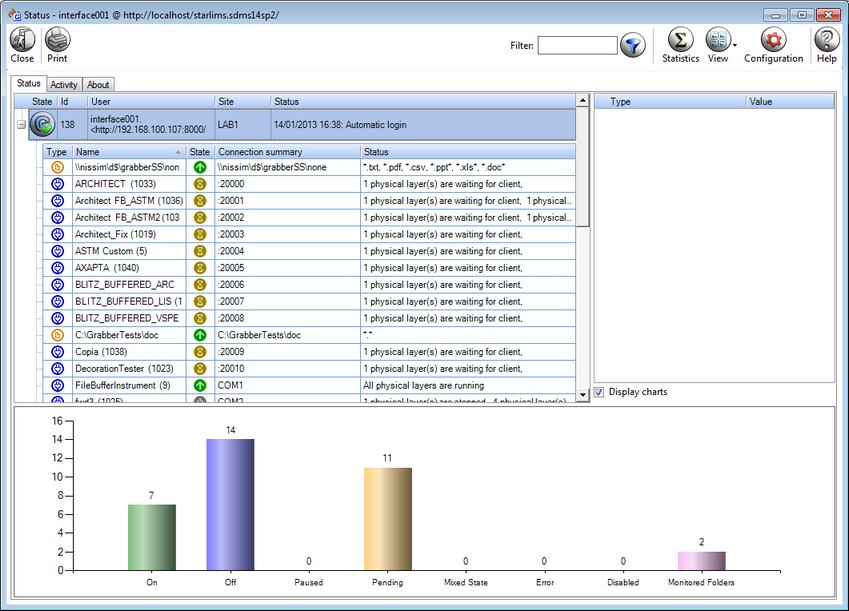Screen dimensions: 849x611
Task: Click the BLITZ_BUFFERED_VSPE row name
Action: [x=127, y=318]
